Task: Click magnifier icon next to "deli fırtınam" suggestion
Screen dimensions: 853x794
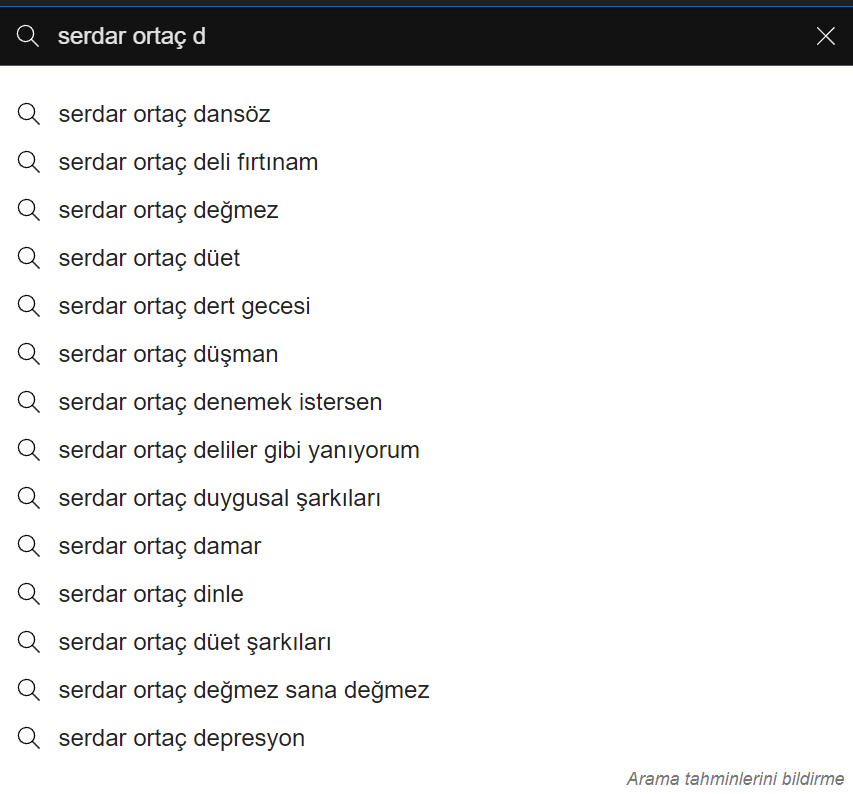Action: point(28,162)
